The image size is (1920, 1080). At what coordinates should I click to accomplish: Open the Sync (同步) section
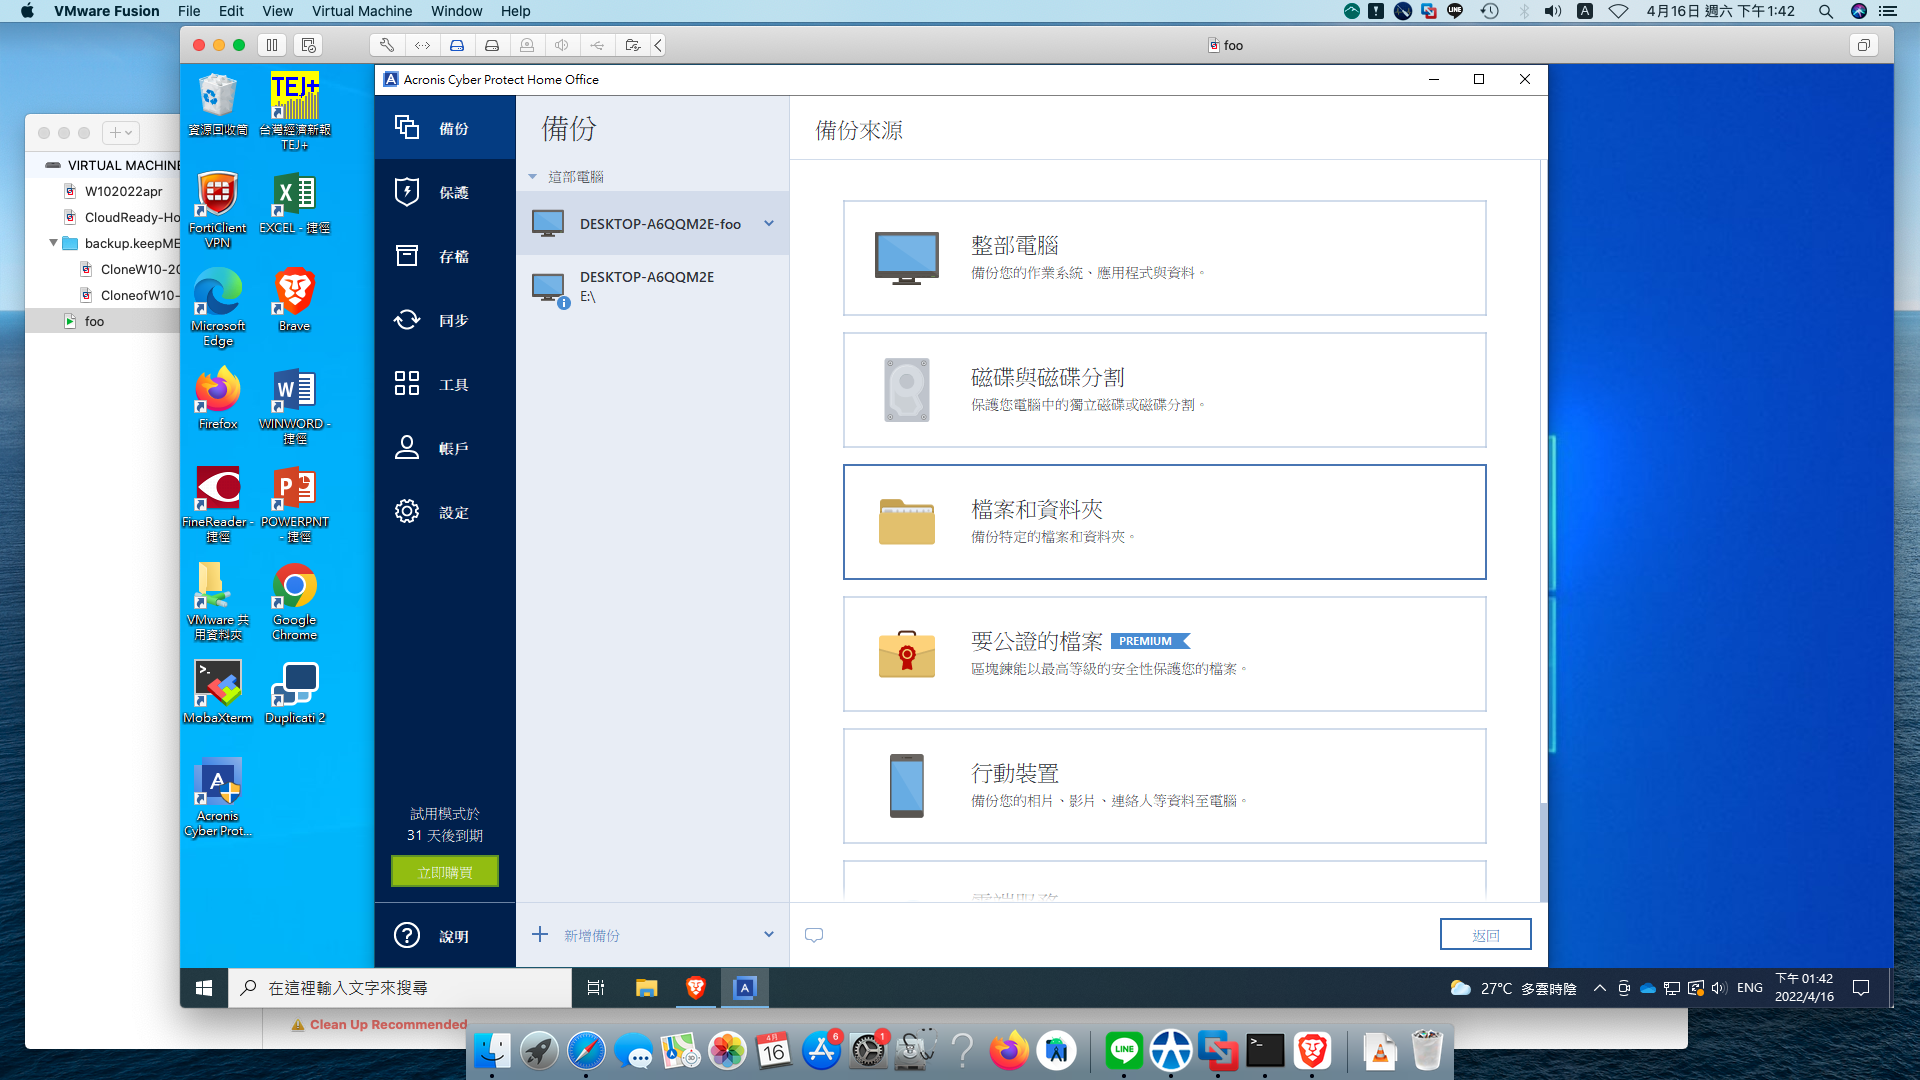(x=444, y=320)
